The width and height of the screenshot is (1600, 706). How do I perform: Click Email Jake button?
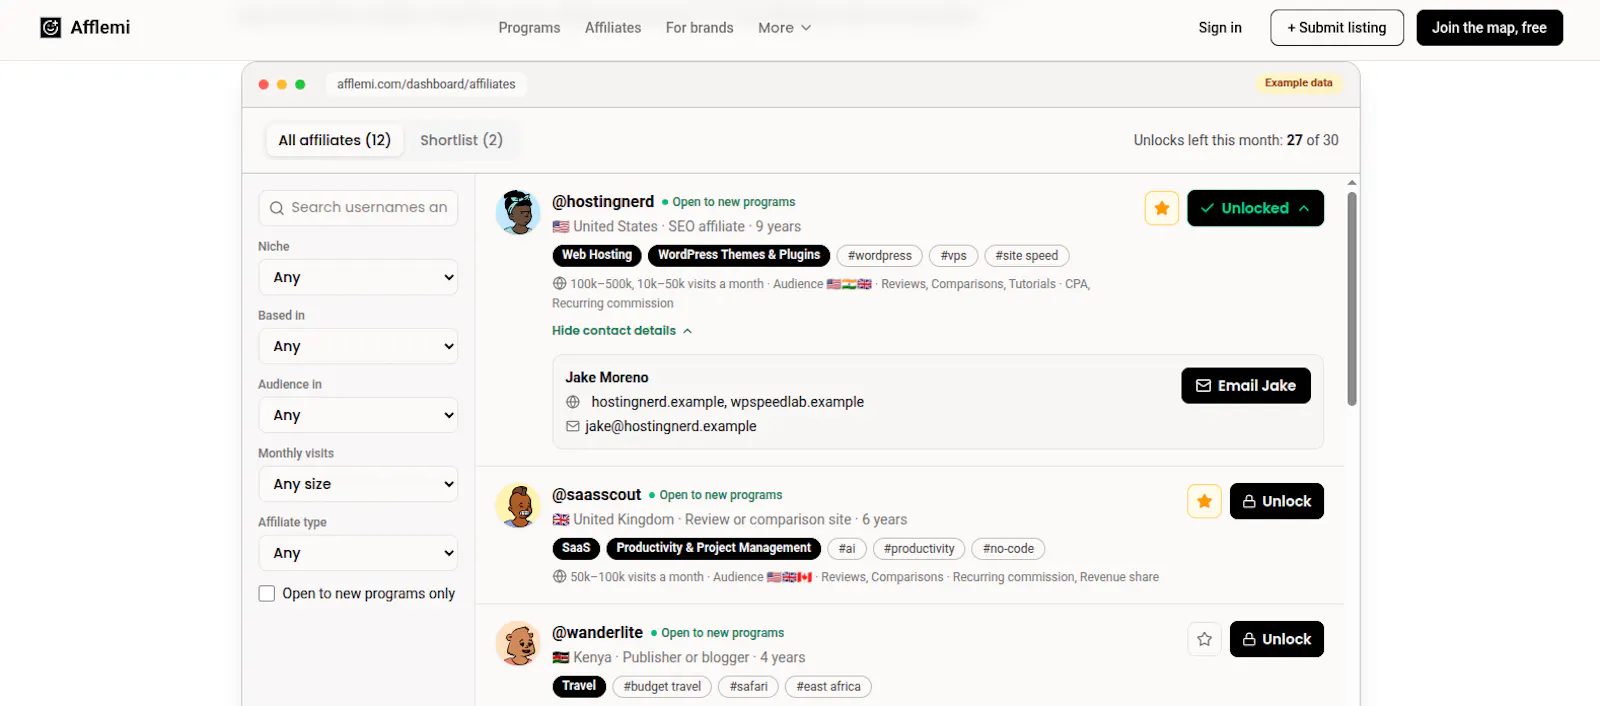[x=1246, y=385]
